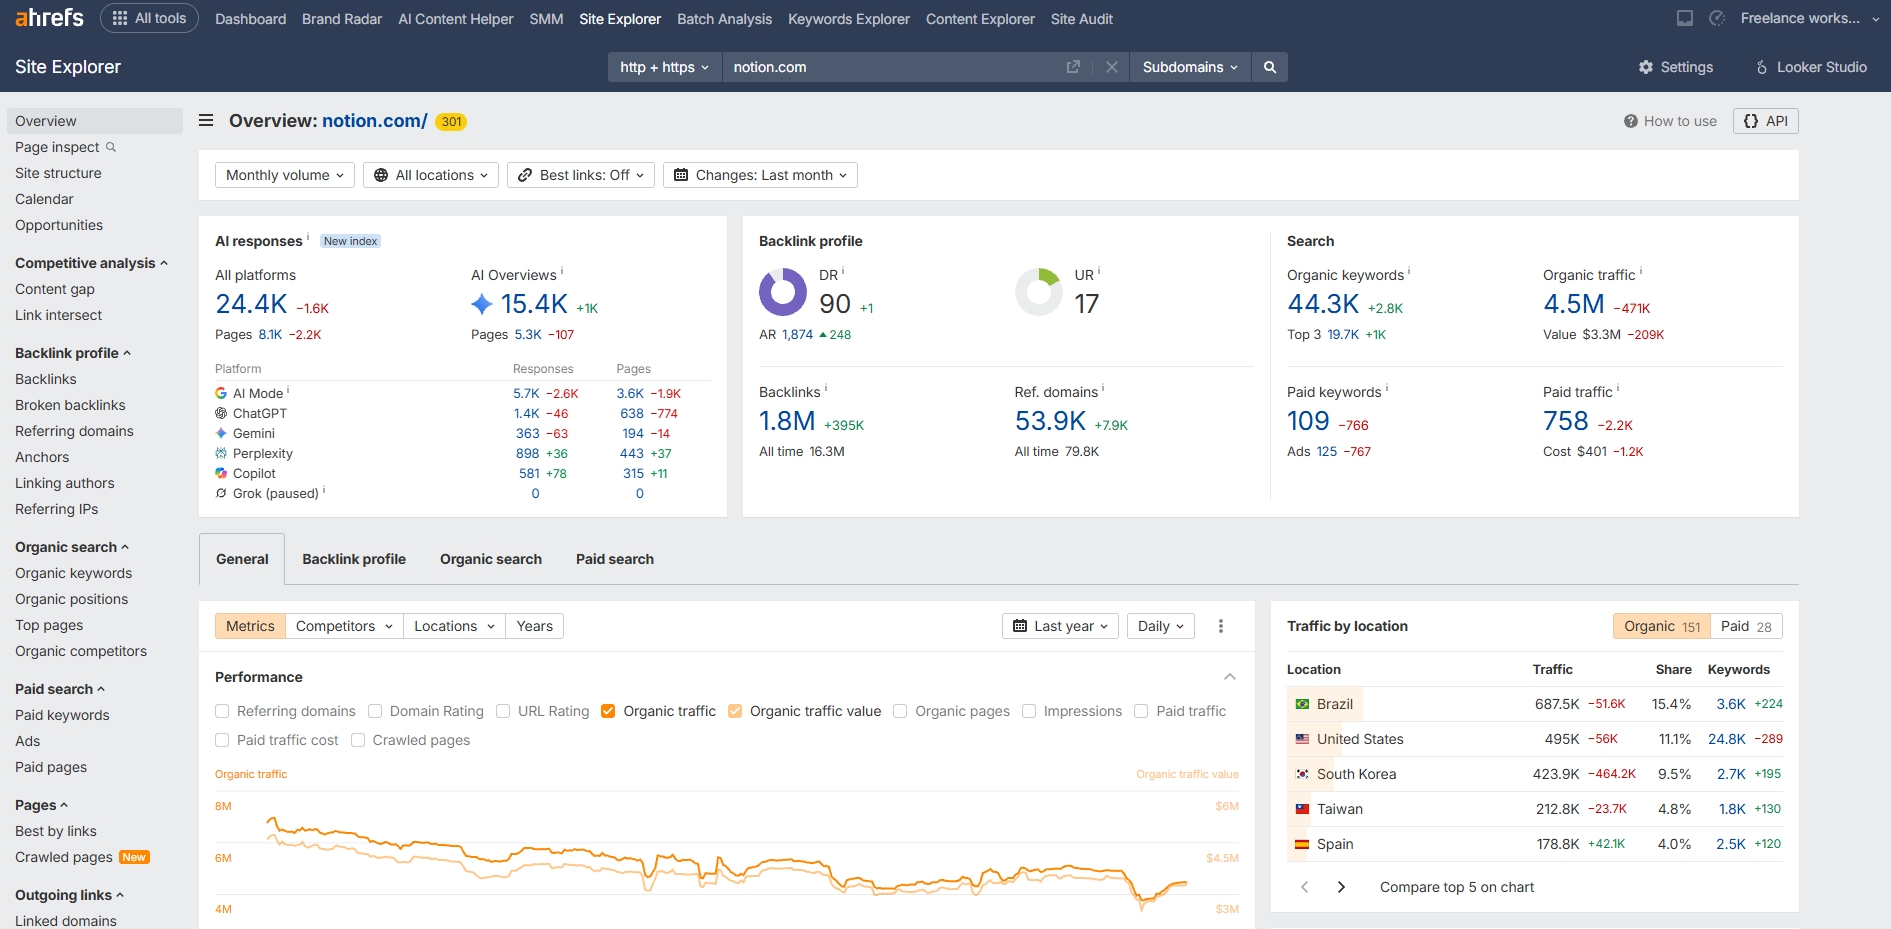The height and width of the screenshot is (929, 1891).
Task: Collapse the Performance section chevron
Action: tap(1230, 677)
